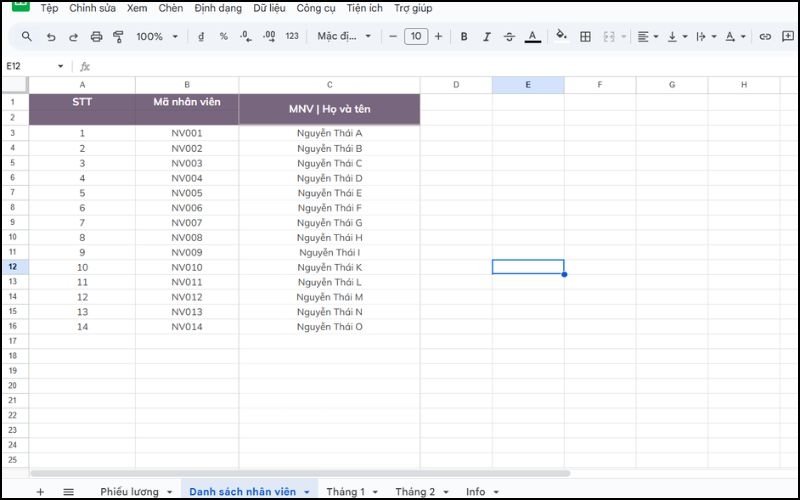Click the Print icon
The width and height of the screenshot is (800, 500).
point(96,37)
